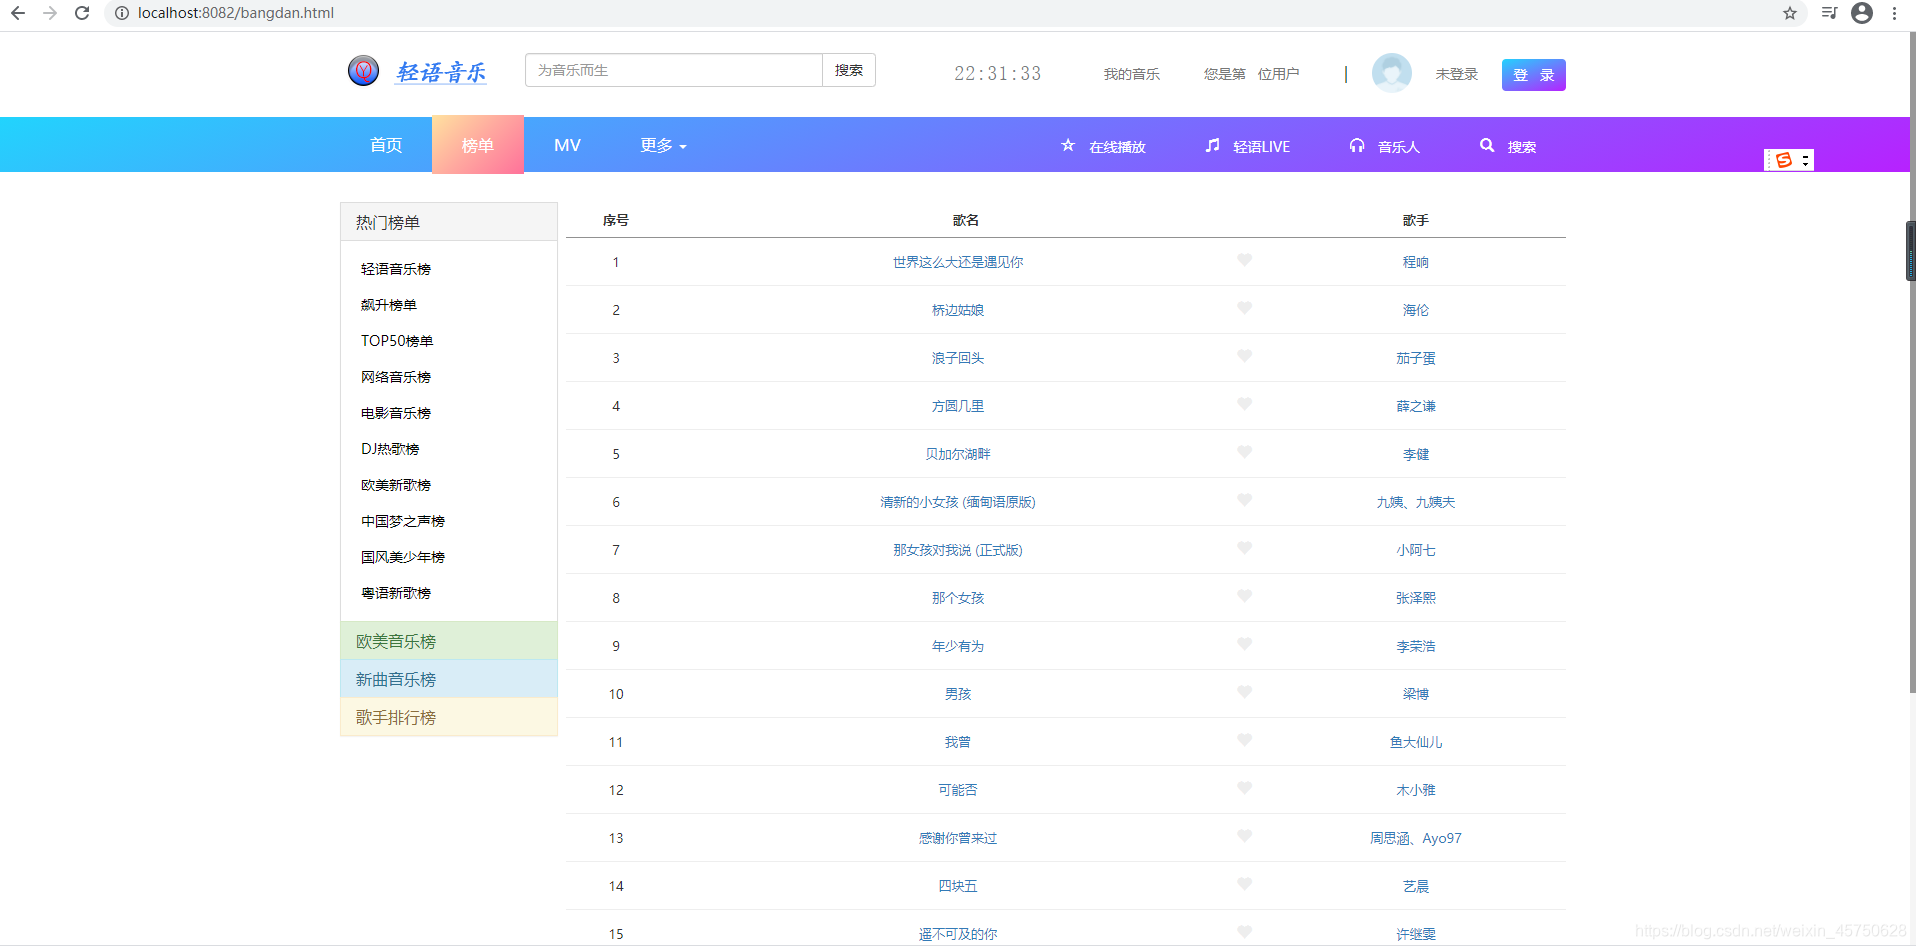Screen dimensions: 1916x949
Task: Open 飙升榜单 chart
Action: [x=389, y=305]
